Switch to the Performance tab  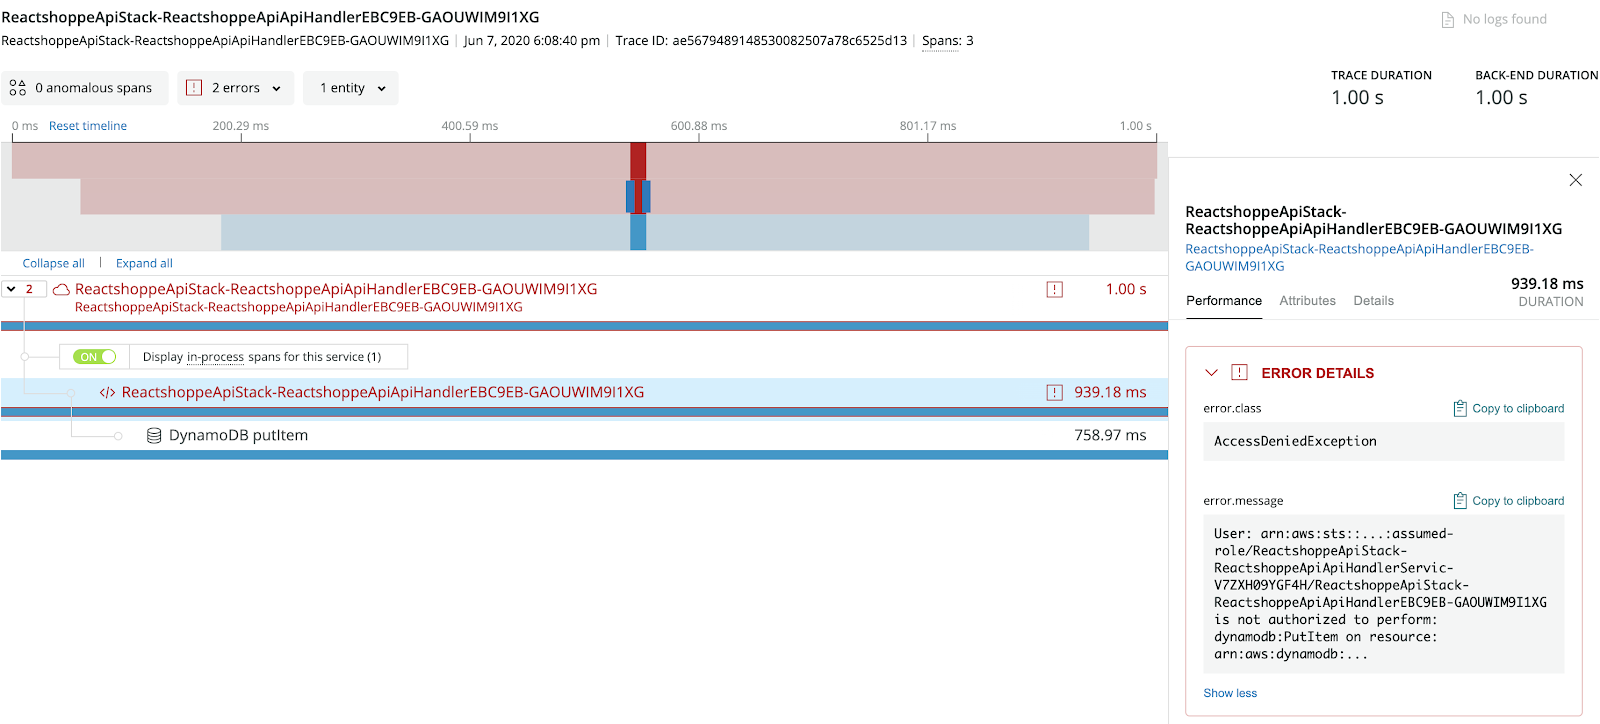1224,301
